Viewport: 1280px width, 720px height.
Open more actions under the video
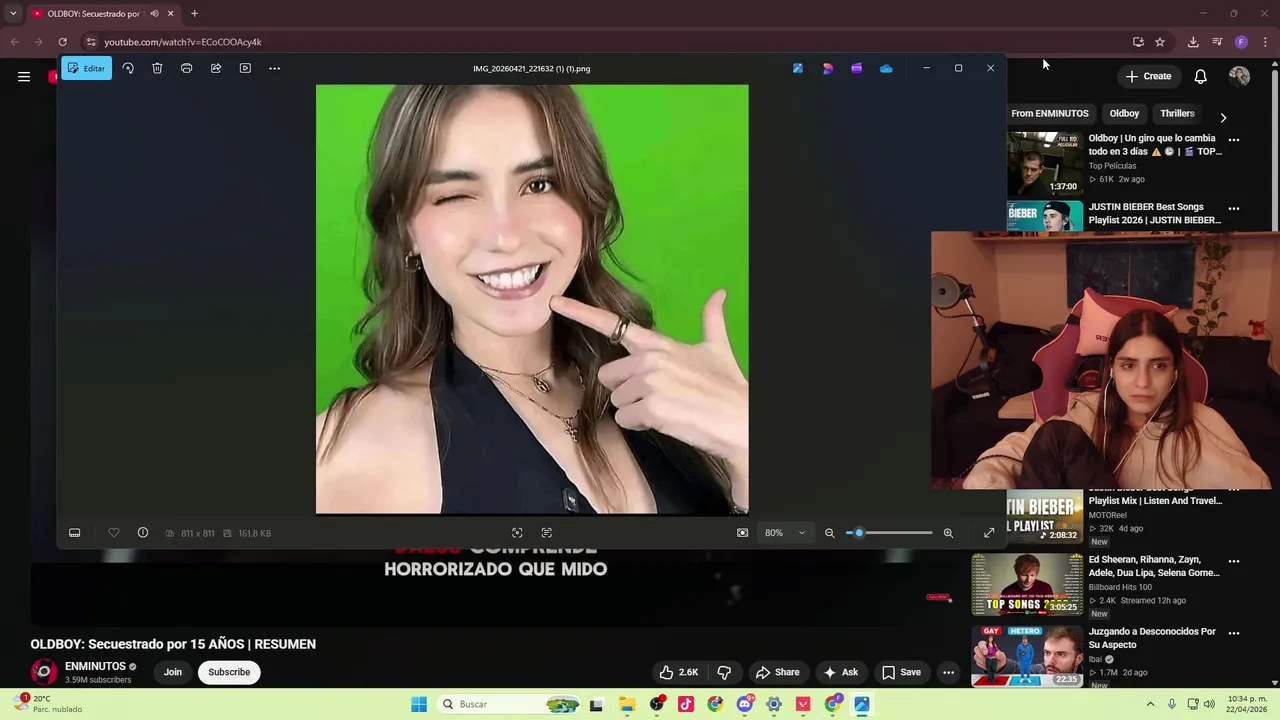pos(948,672)
